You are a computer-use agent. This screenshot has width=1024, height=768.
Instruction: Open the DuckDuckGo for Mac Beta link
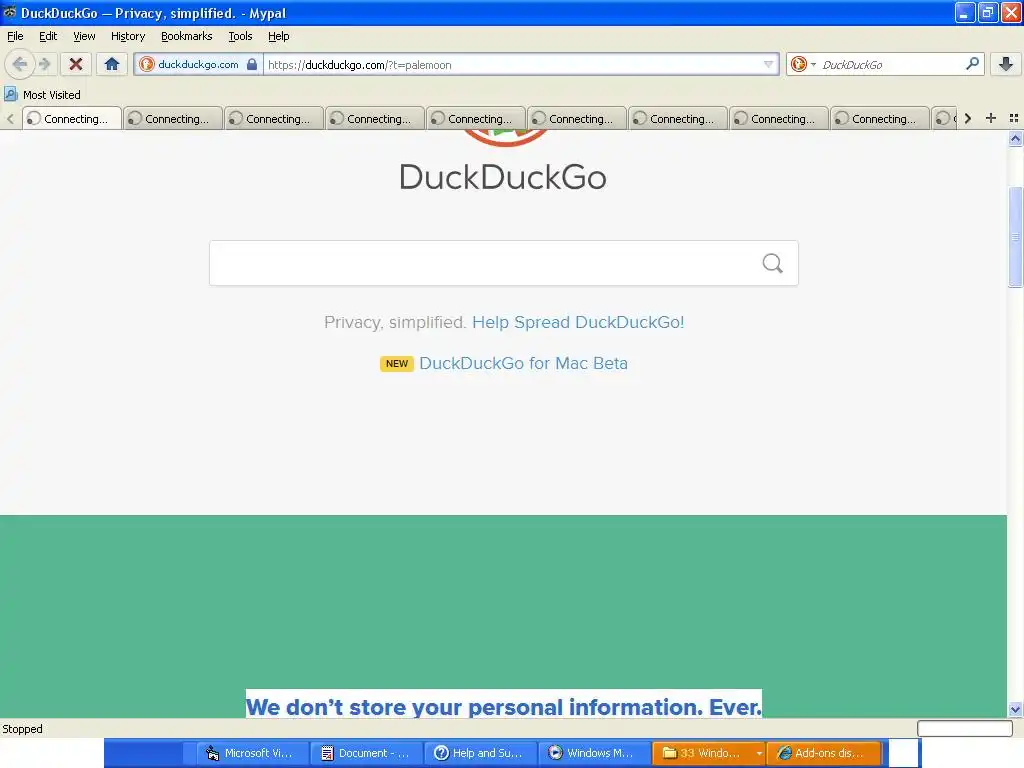523,363
